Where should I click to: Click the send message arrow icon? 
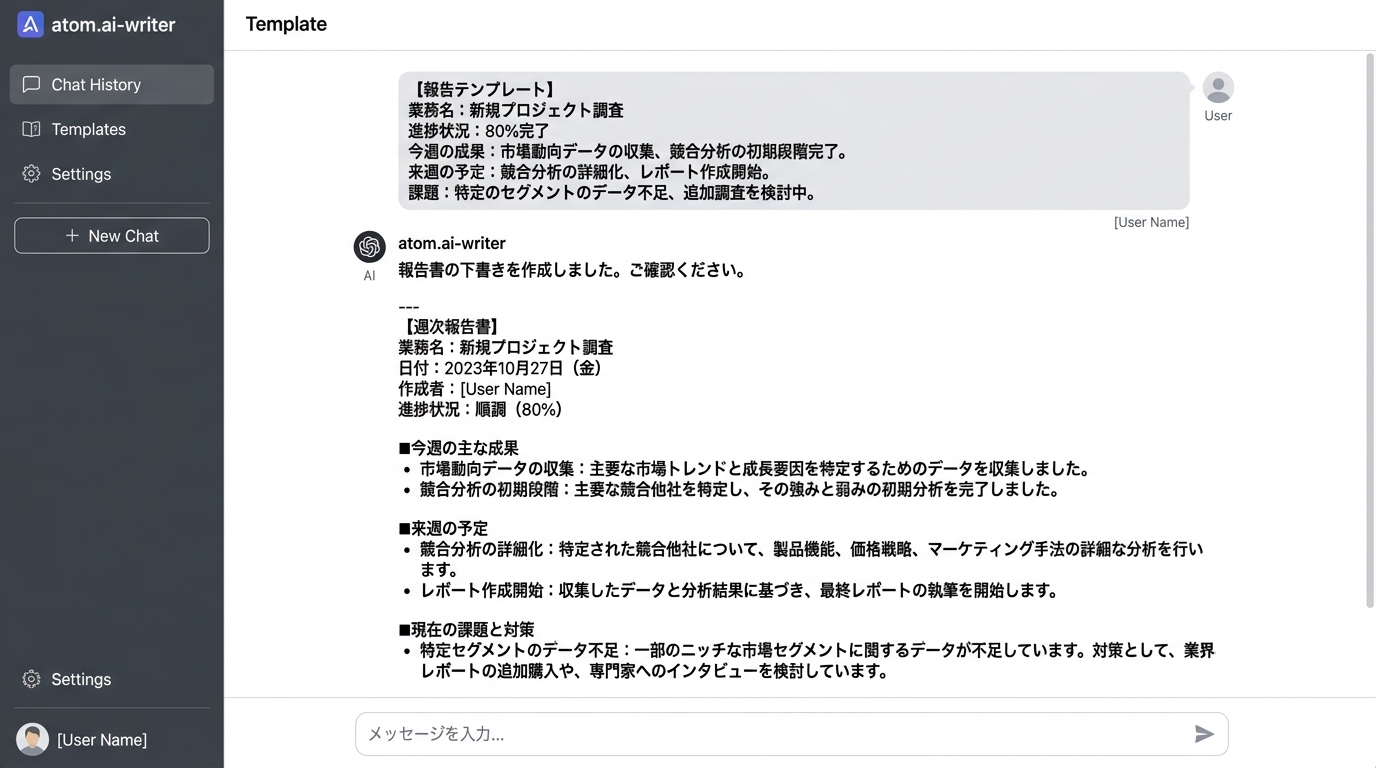tap(1204, 734)
